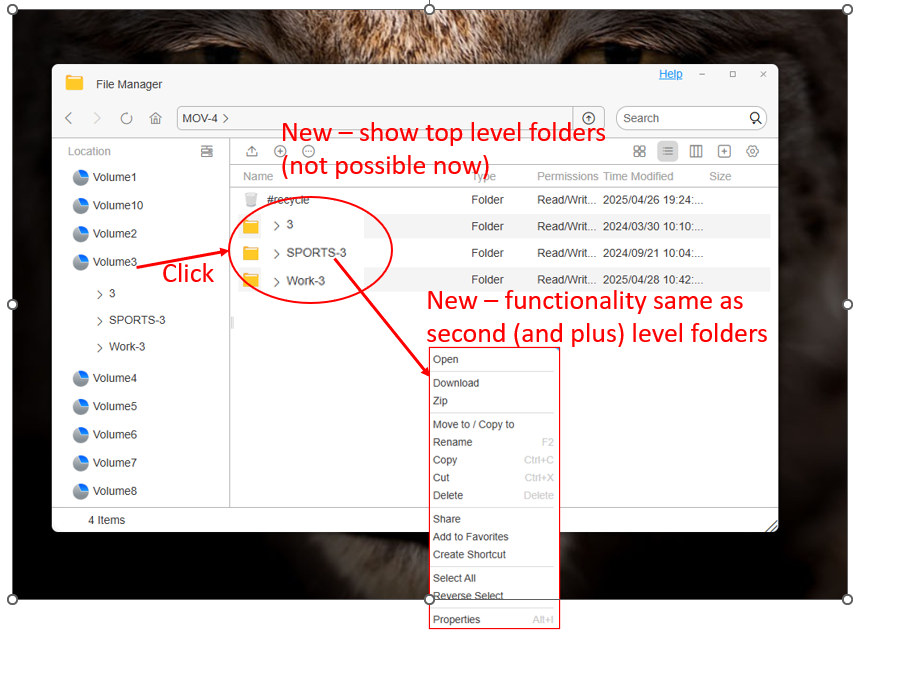The width and height of the screenshot is (911, 689).
Task: Click the '4 Items' status text
Action: click(106, 521)
